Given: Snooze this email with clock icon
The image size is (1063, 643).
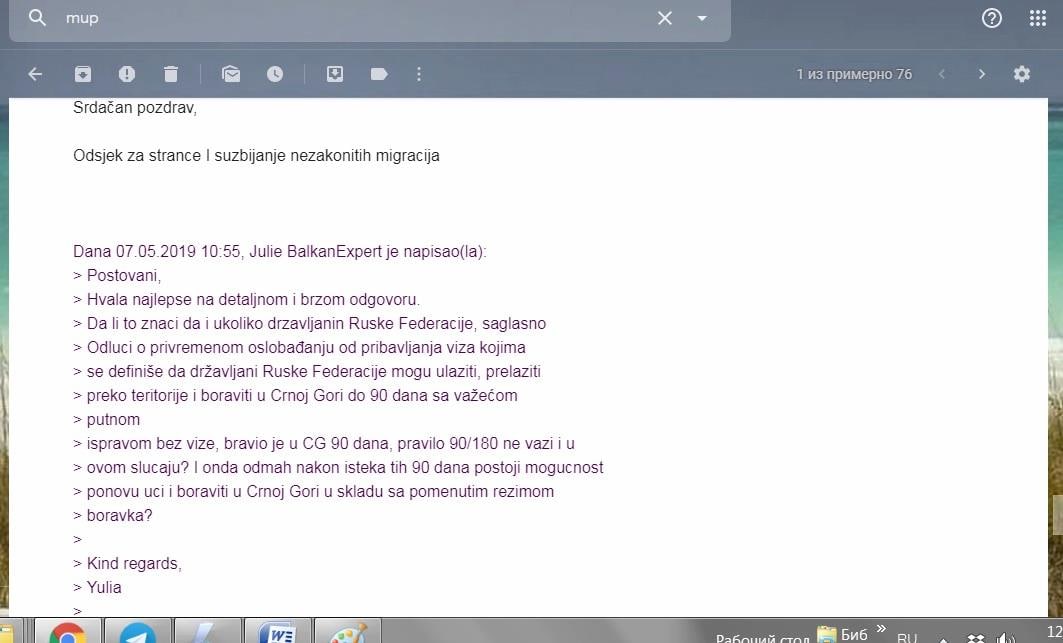Looking at the screenshot, I should (275, 74).
